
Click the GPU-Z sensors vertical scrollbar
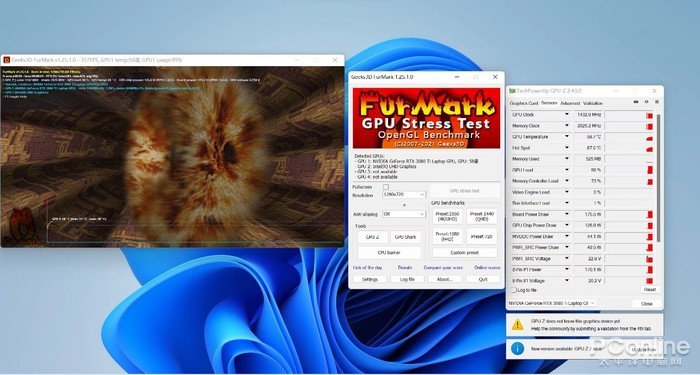pyautogui.click(x=658, y=179)
